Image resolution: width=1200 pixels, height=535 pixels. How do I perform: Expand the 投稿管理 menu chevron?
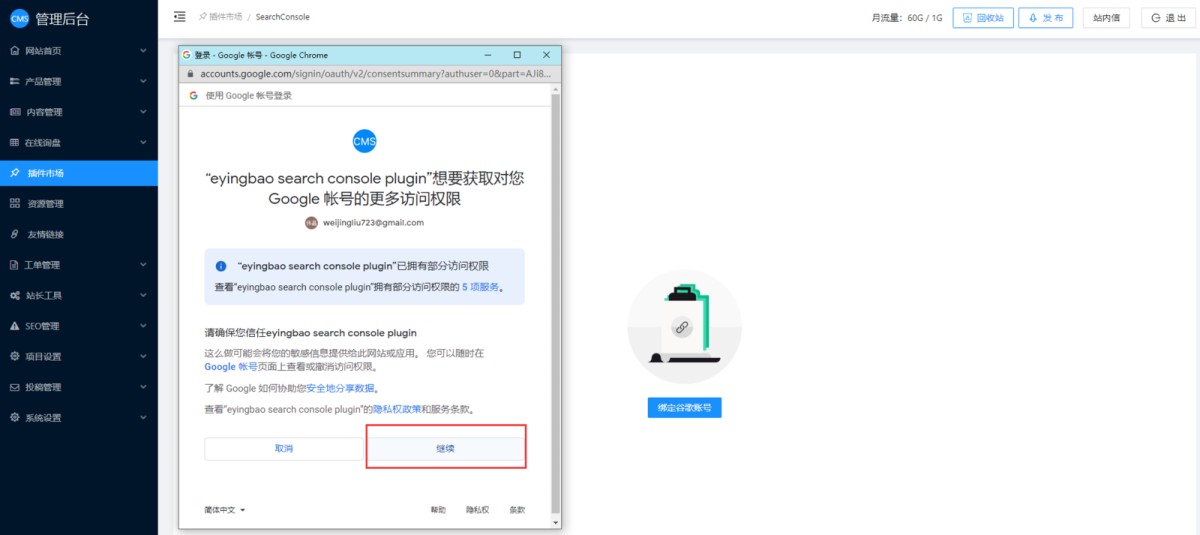click(x=143, y=387)
